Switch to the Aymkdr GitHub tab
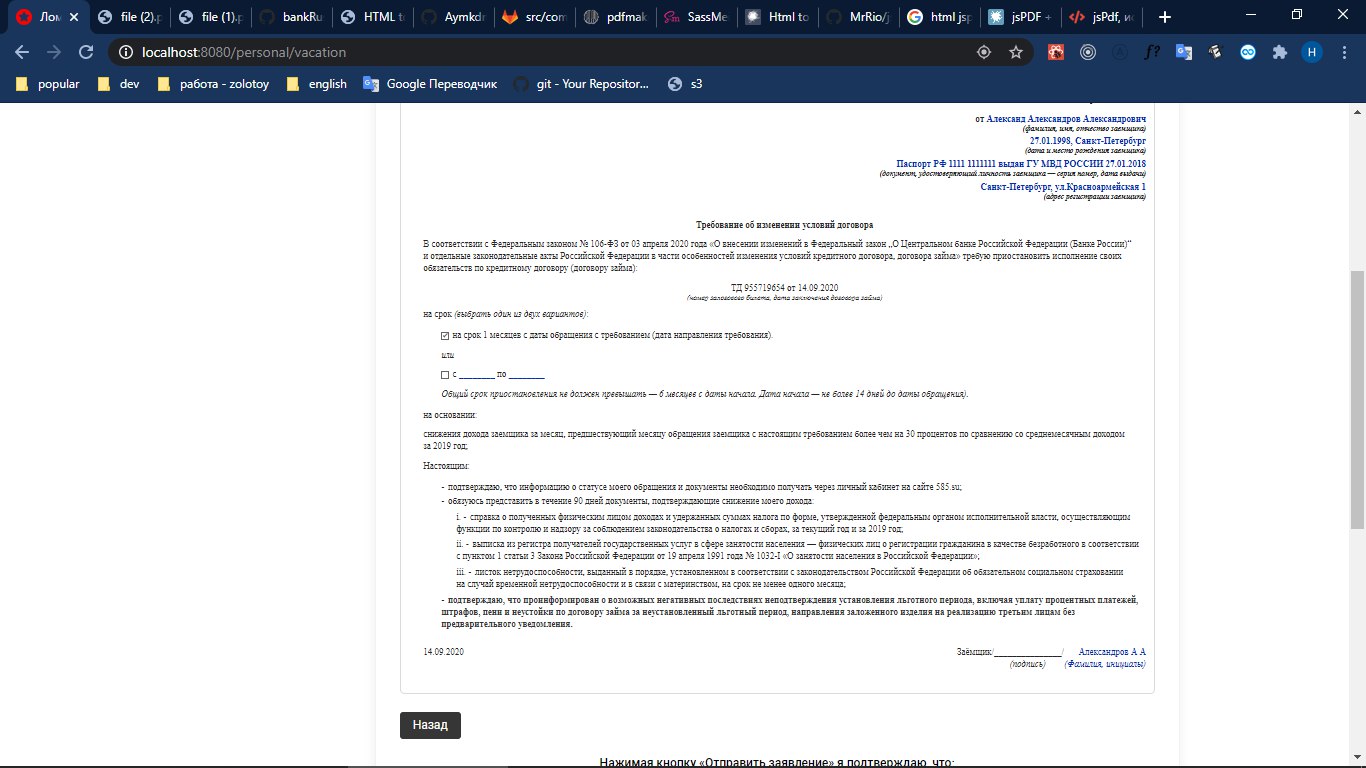1366x768 pixels. coord(456,17)
